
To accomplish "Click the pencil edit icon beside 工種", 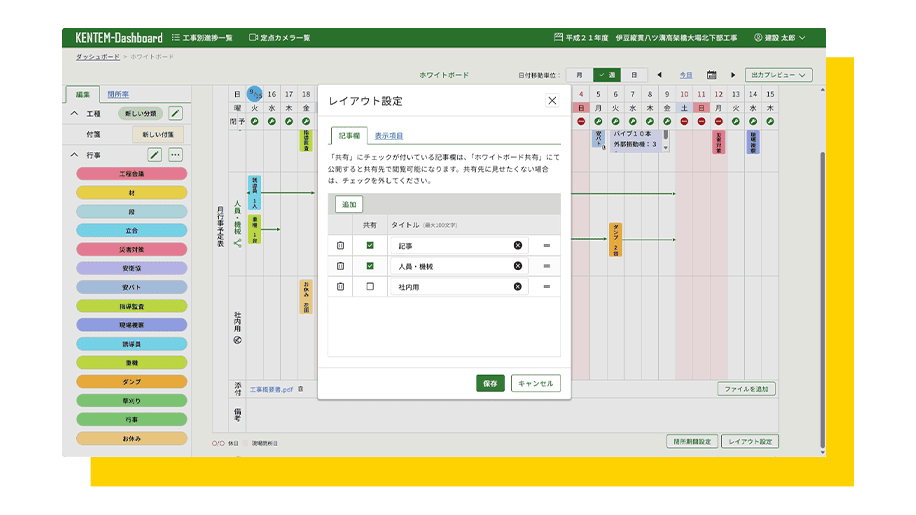I will [x=175, y=113].
